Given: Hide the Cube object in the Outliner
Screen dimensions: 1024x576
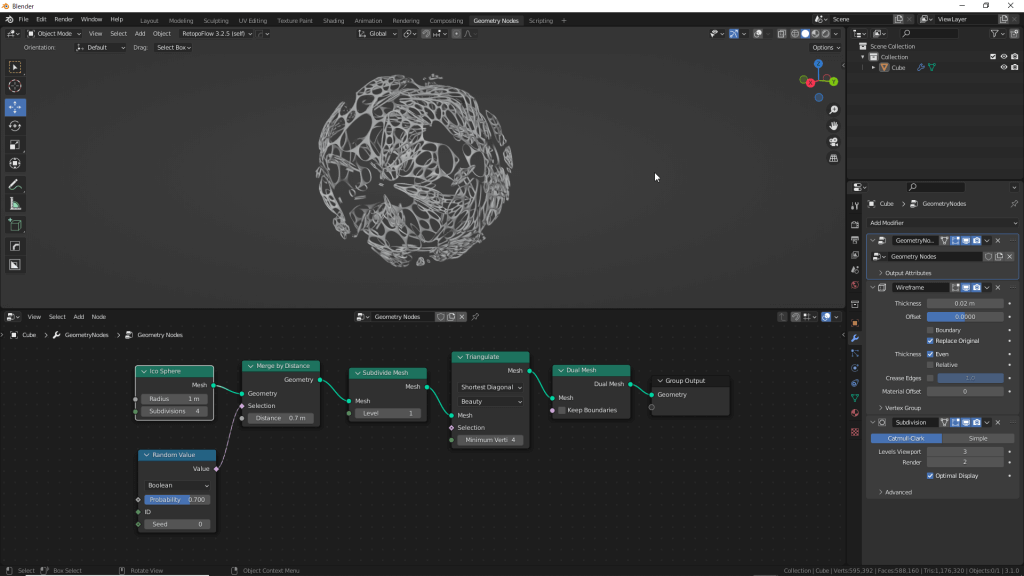Looking at the screenshot, I should coord(1004,67).
